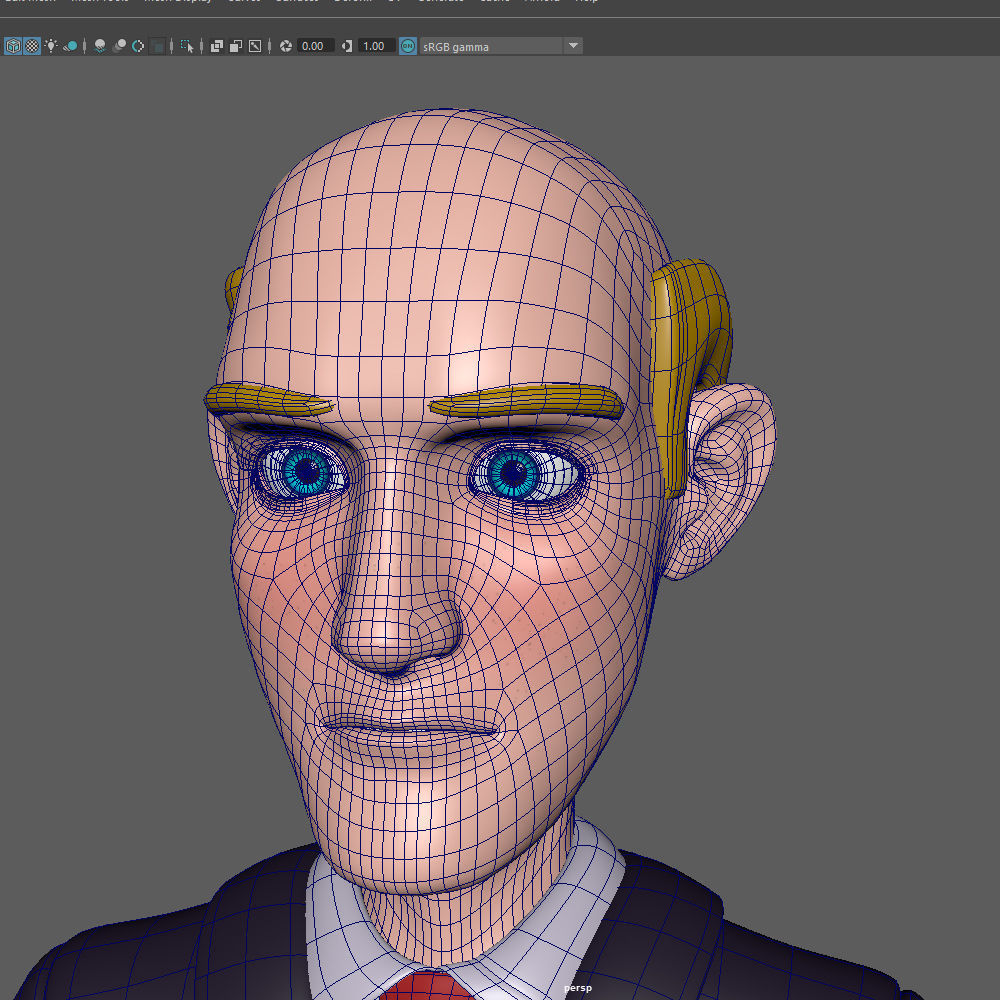
Task: Toggle screen space ambient occlusion icon
Action: [99, 46]
